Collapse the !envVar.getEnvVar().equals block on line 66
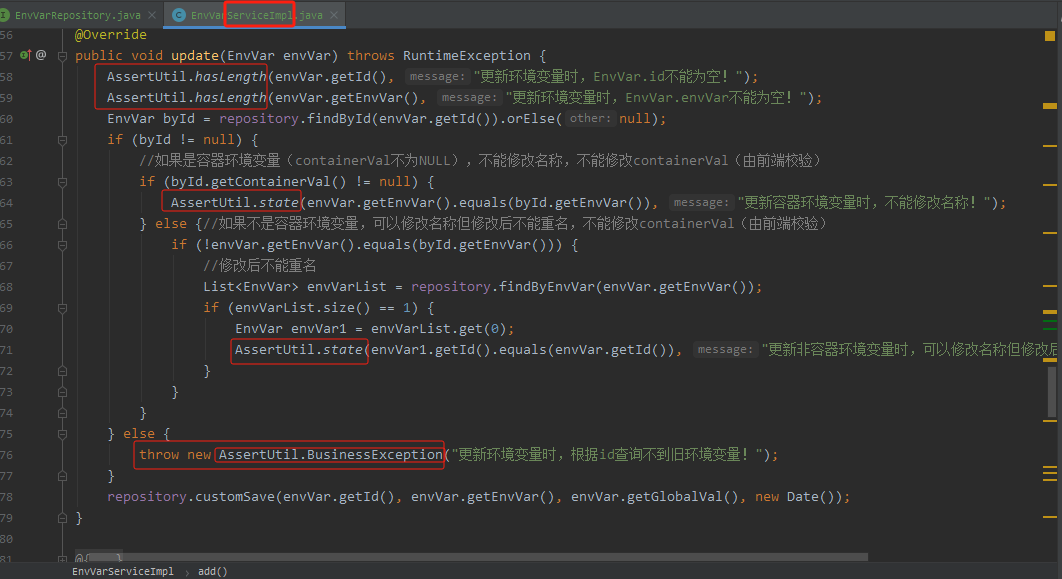 62,245
